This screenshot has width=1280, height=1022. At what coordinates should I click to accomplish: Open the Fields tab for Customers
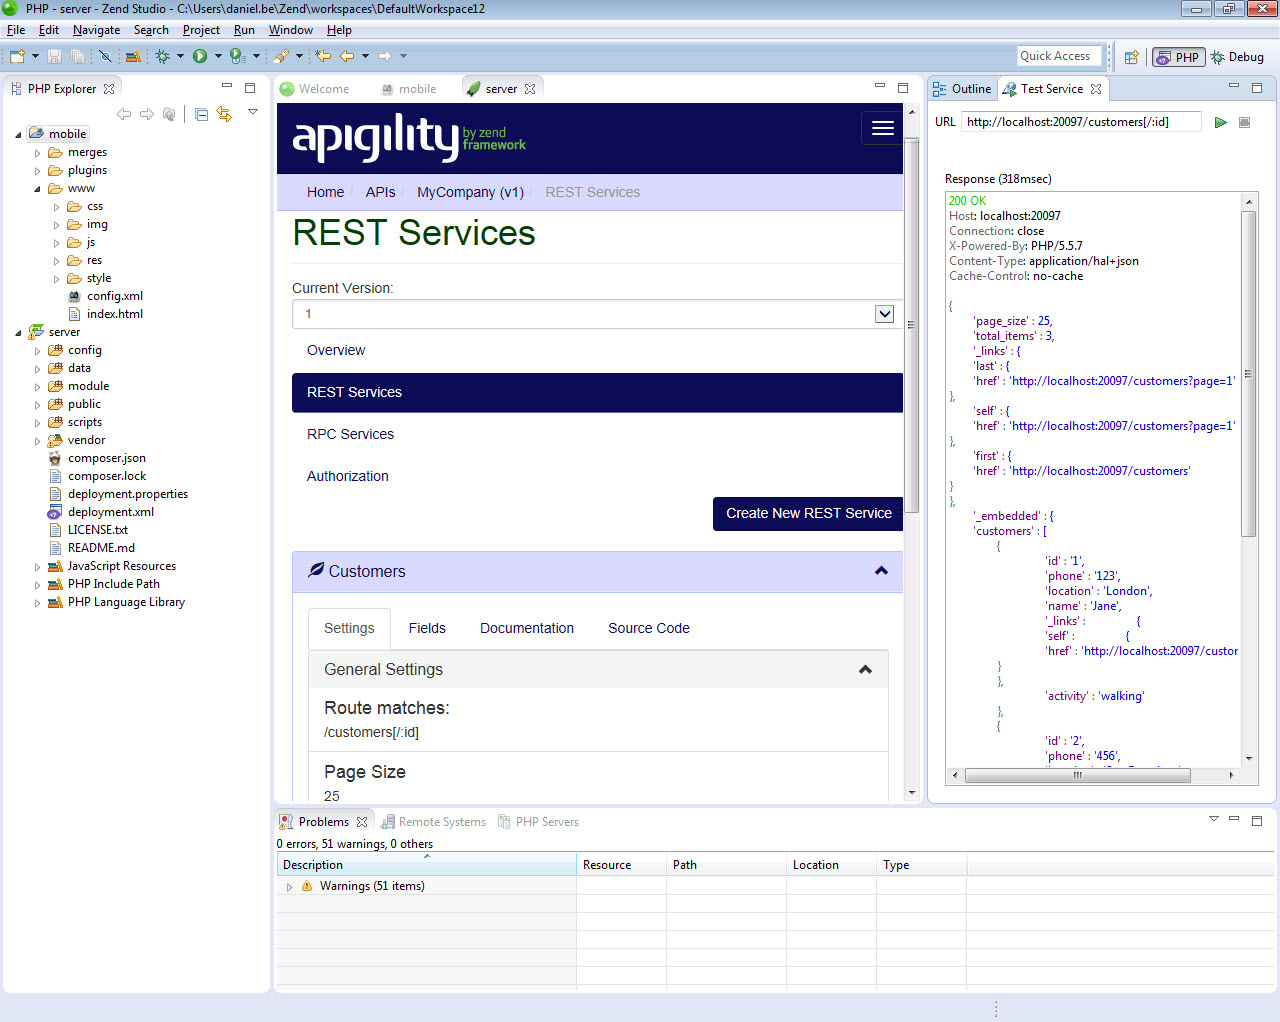427,628
